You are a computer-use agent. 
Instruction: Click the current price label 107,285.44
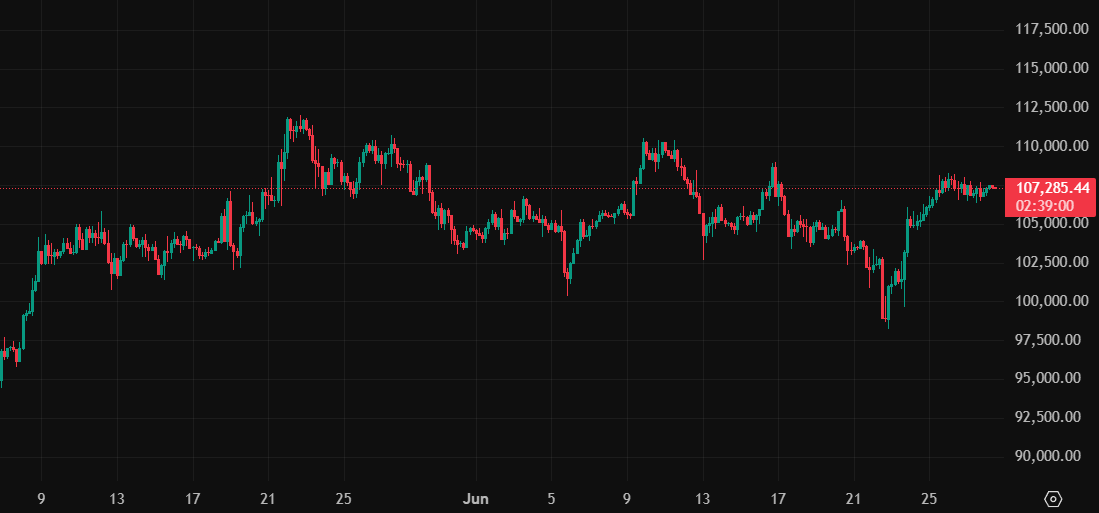tap(1052, 188)
